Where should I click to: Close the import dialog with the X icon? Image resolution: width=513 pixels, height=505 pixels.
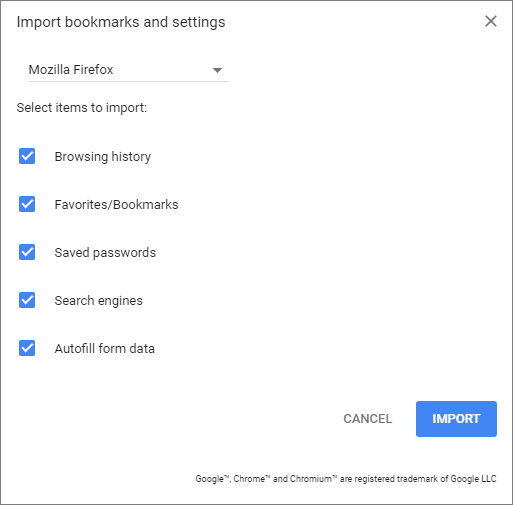(x=491, y=21)
